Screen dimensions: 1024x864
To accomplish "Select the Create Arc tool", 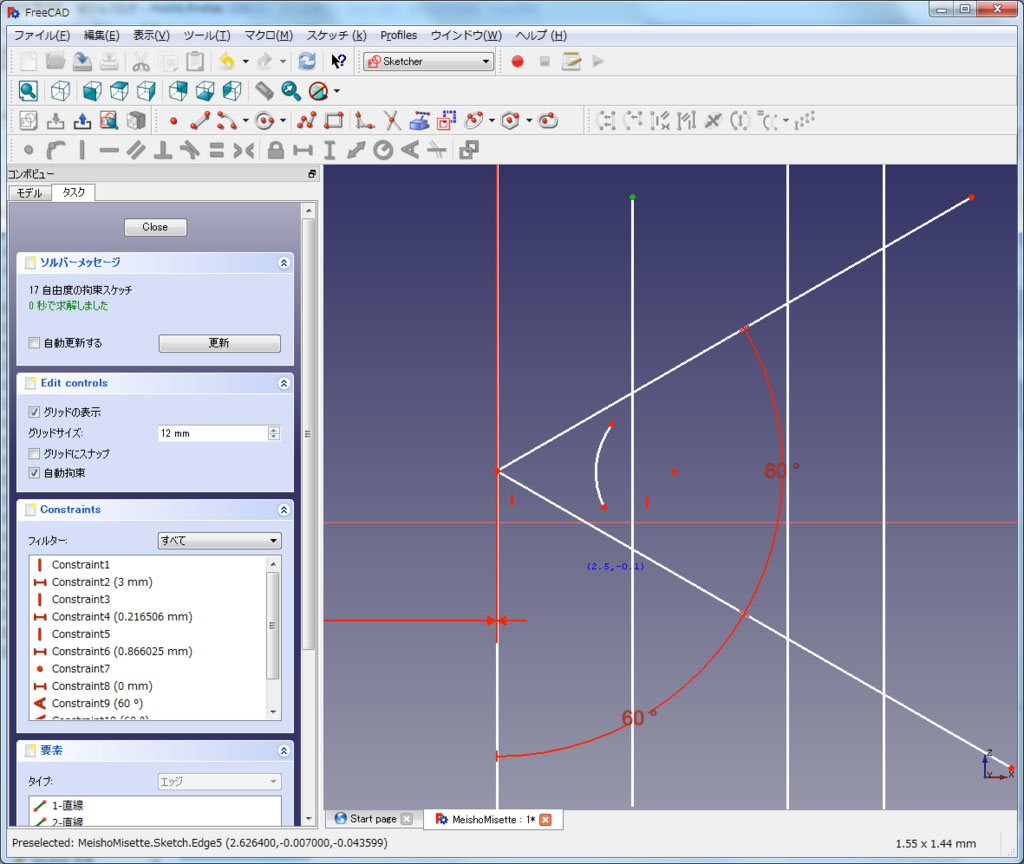I will (x=227, y=121).
